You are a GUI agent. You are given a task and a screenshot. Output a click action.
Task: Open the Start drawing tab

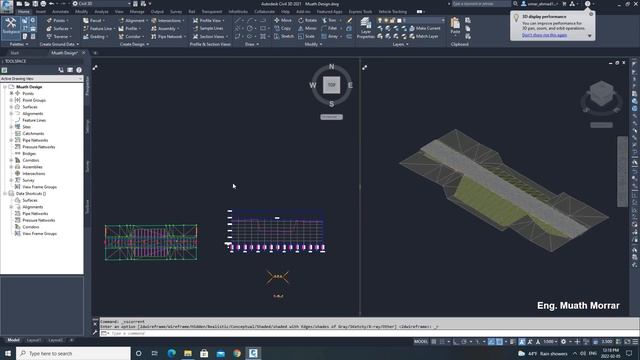pyautogui.click(x=15, y=53)
